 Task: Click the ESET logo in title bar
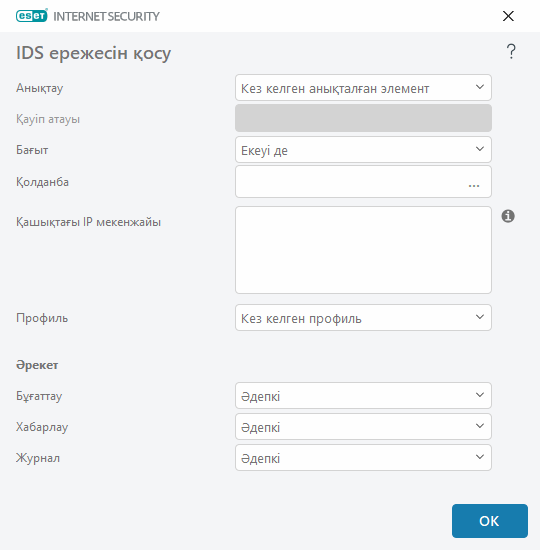(32, 16)
